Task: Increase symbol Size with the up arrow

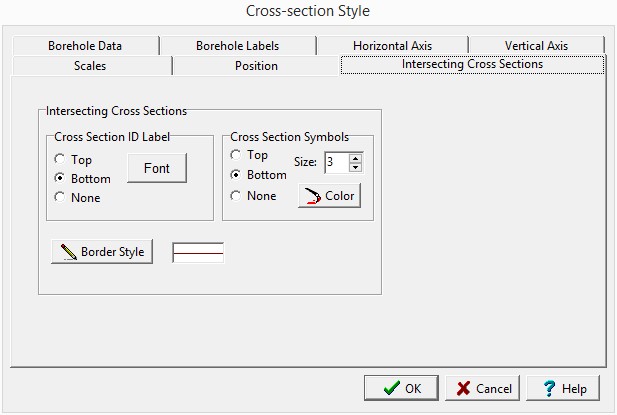Action: pyautogui.click(x=356, y=157)
